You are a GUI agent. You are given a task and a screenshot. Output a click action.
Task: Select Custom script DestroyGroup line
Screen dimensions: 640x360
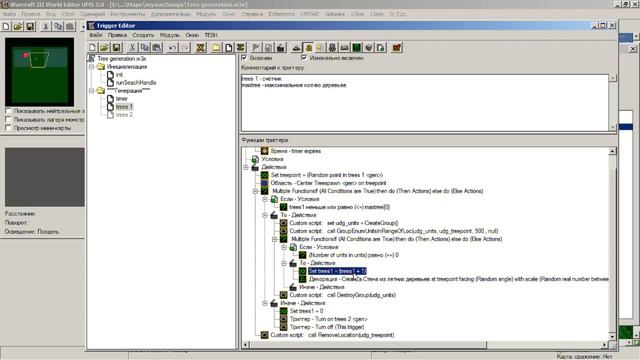tap(342, 295)
